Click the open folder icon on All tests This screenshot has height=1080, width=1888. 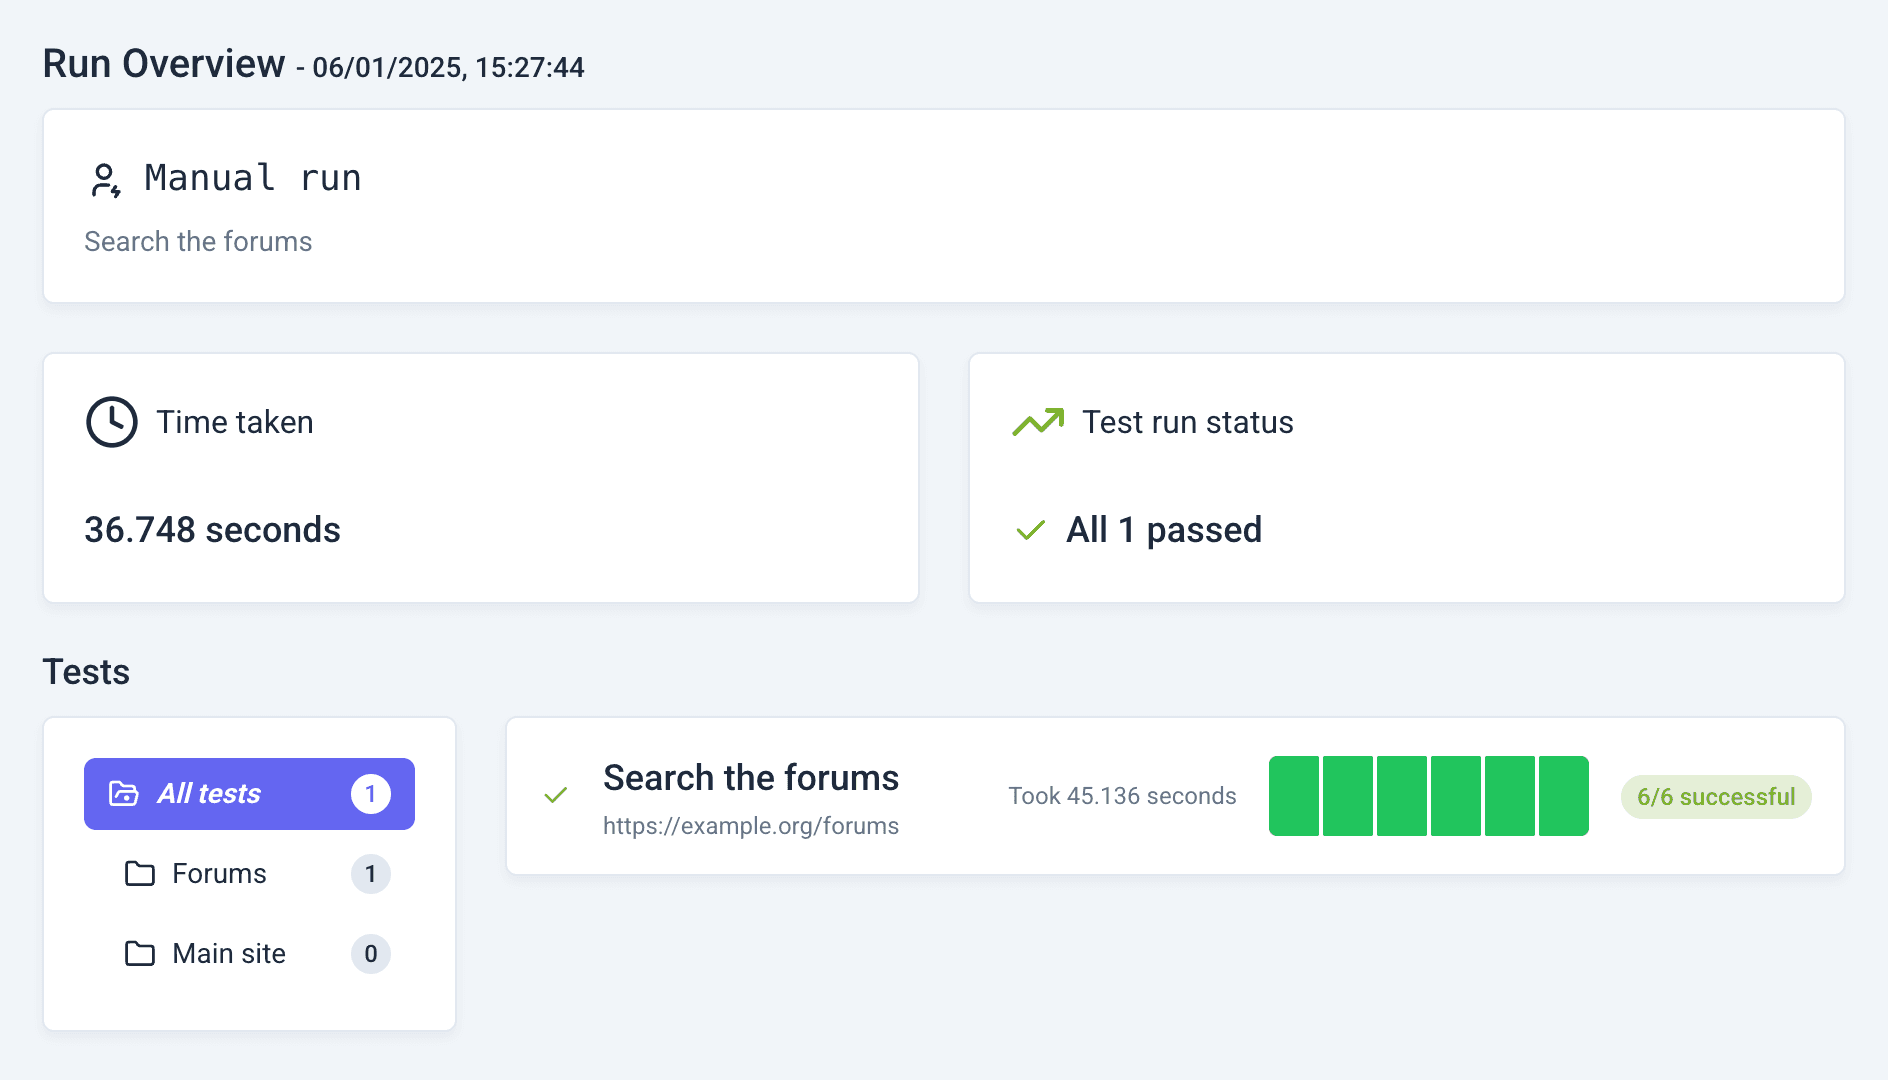tap(122, 793)
